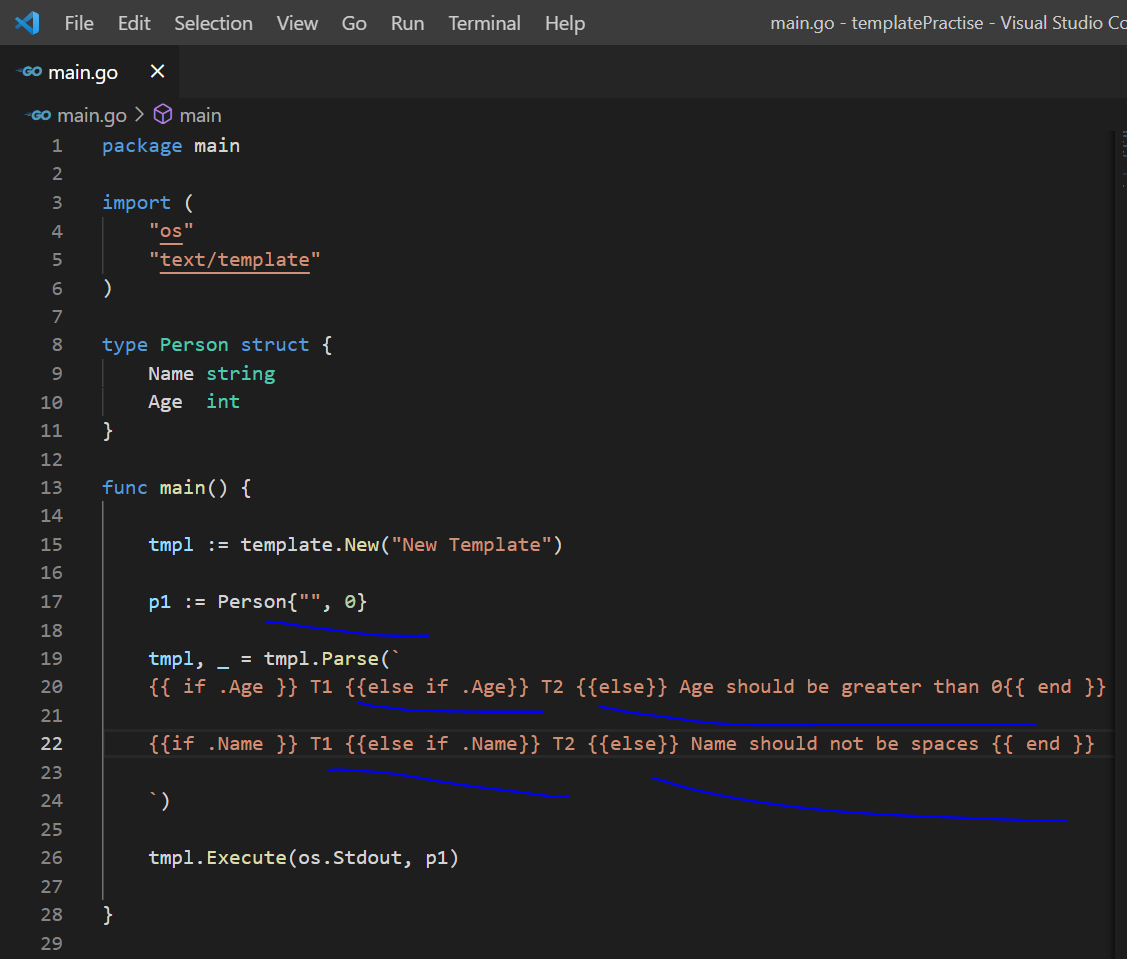Click line number 13 in gutter

tap(51, 487)
